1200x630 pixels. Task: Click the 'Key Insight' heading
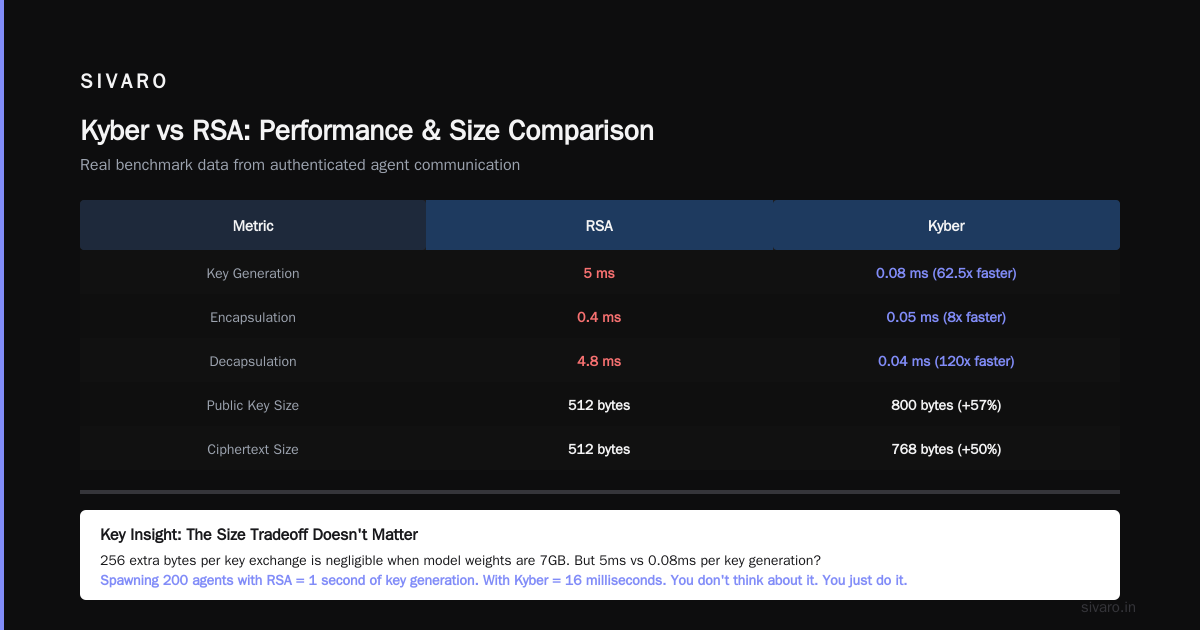259,535
